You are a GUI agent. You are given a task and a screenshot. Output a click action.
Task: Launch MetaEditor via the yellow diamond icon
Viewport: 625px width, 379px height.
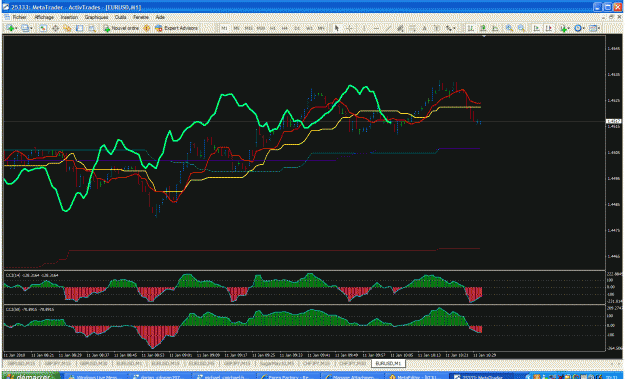147,28
